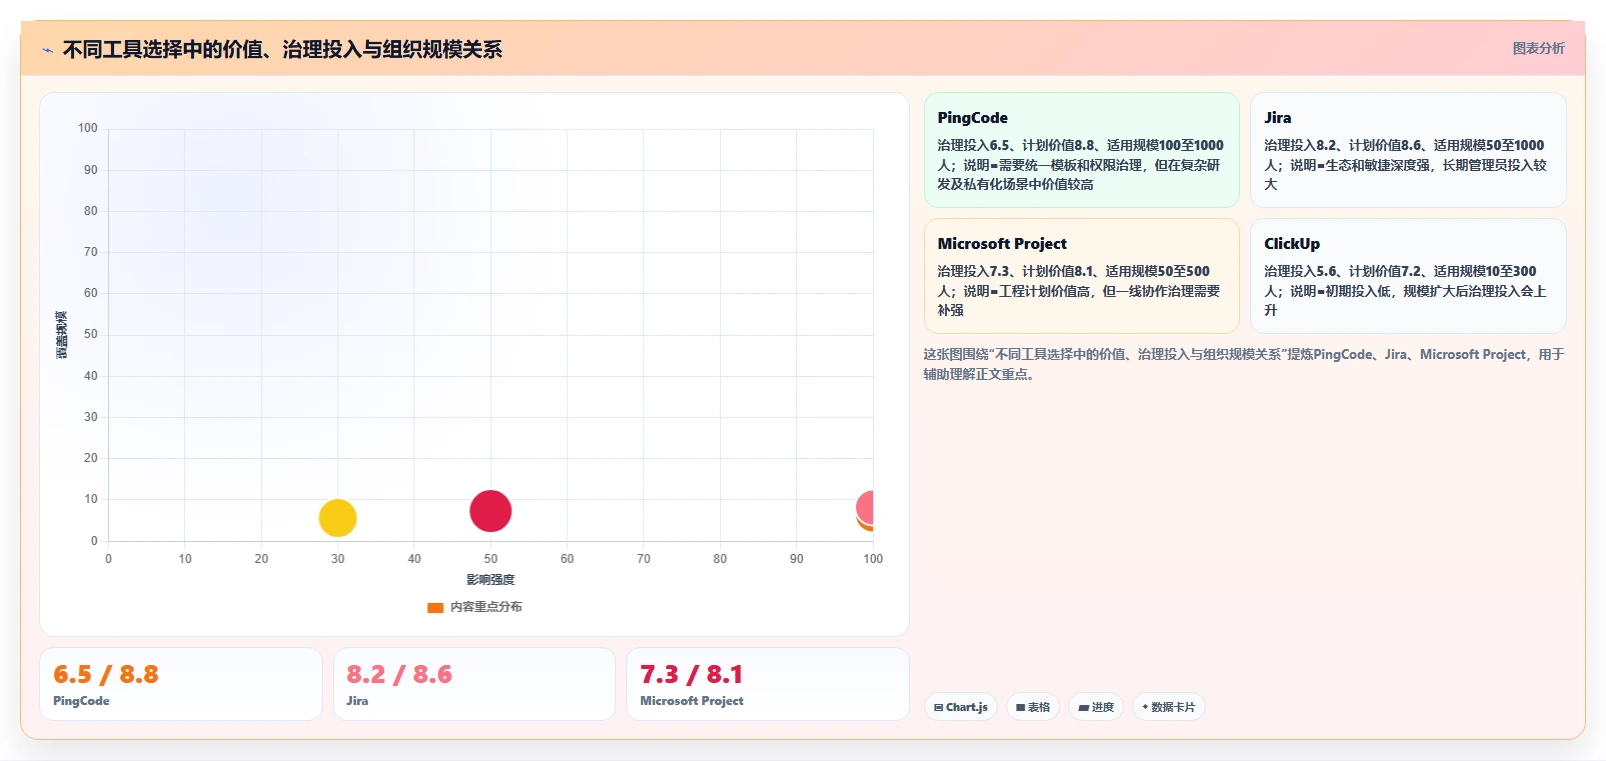Screen dimensions: 1606x761
Task: Click the Chart.js tag
Action: [x=960, y=707]
